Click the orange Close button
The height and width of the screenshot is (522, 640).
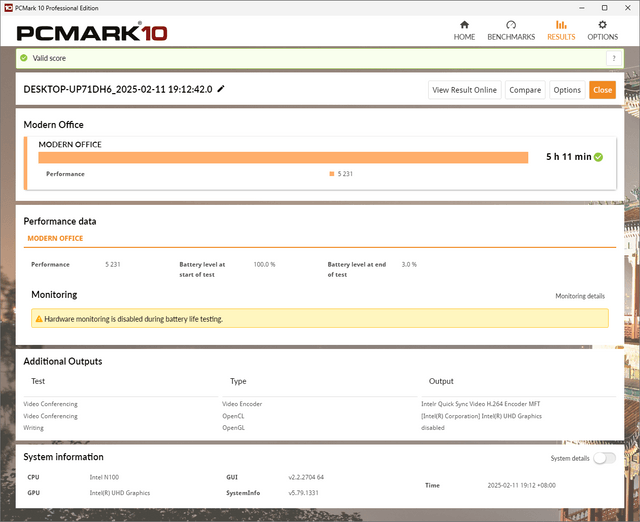602,90
